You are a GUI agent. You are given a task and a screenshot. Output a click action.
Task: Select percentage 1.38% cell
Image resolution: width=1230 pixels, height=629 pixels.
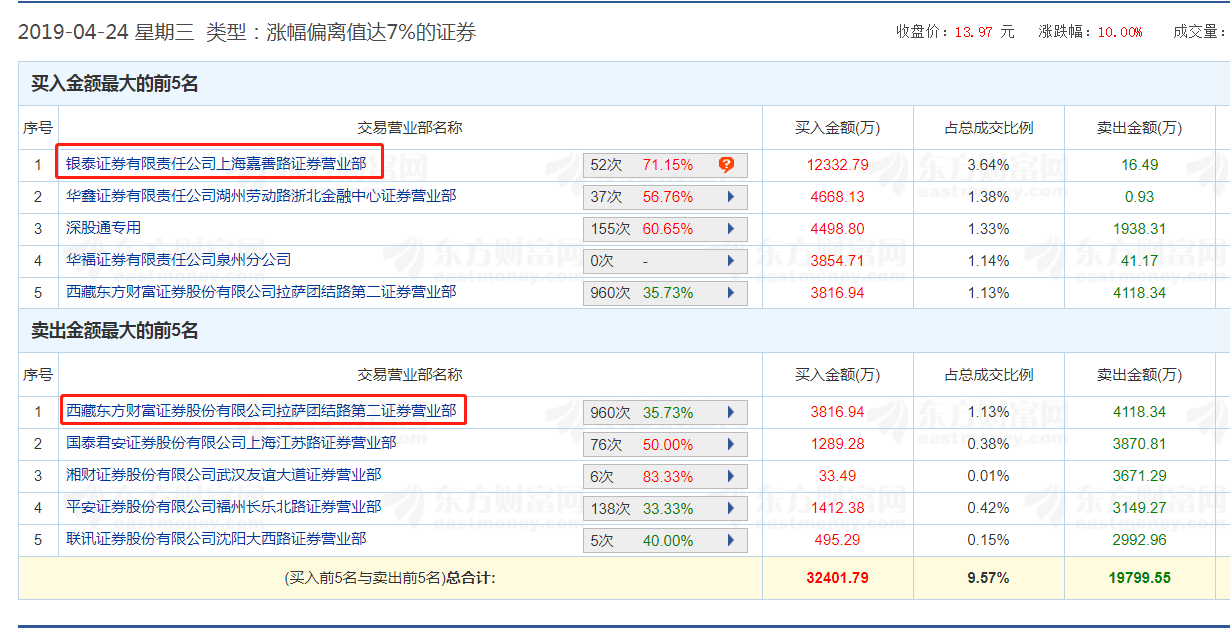click(988, 197)
